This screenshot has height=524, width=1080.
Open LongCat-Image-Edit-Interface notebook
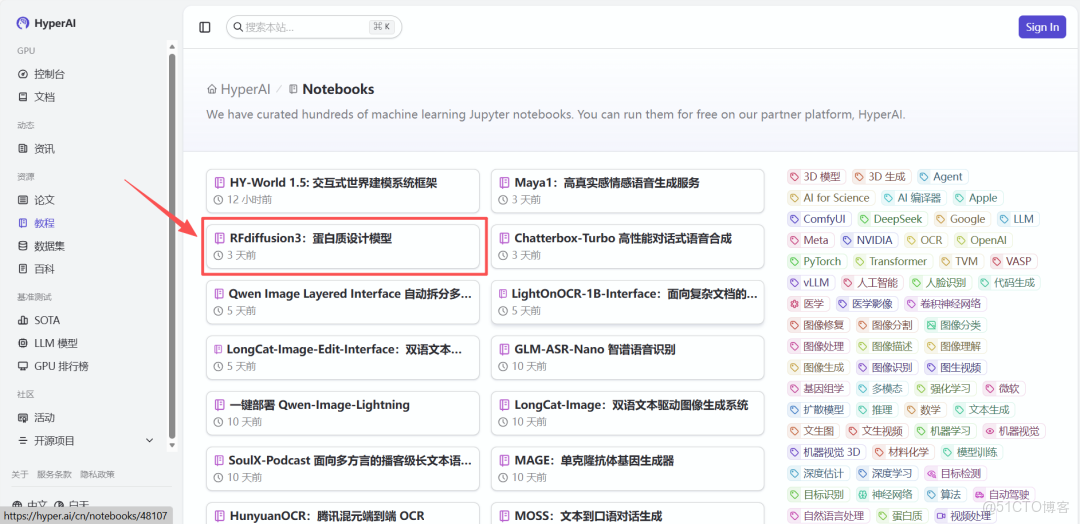point(342,357)
